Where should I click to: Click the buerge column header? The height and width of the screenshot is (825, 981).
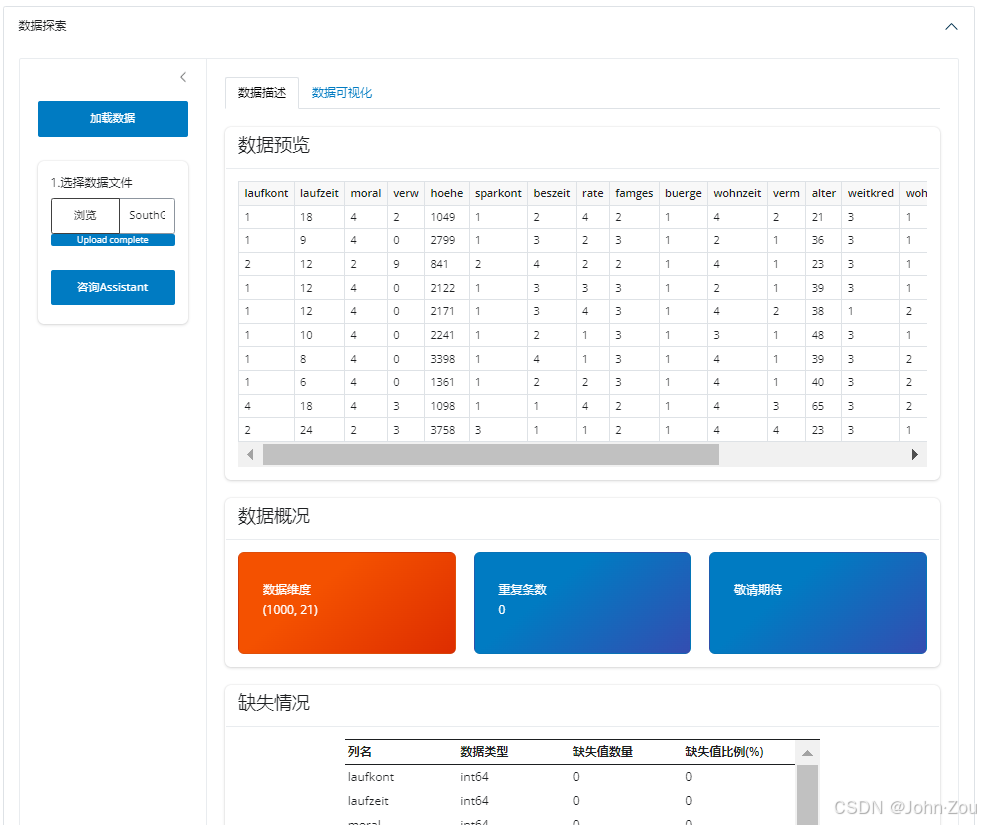click(x=683, y=193)
